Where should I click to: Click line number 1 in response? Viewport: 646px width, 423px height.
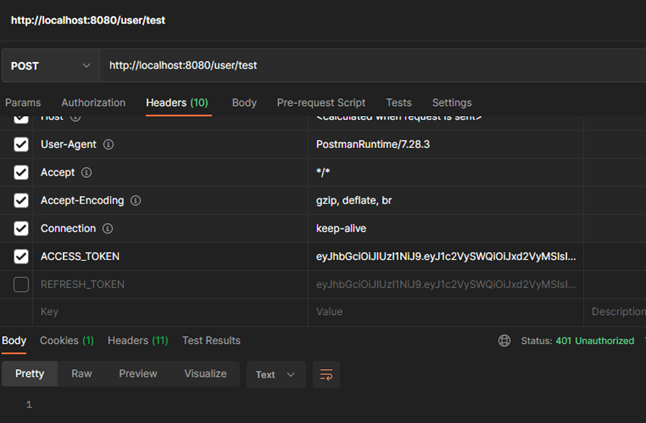tap(29, 404)
